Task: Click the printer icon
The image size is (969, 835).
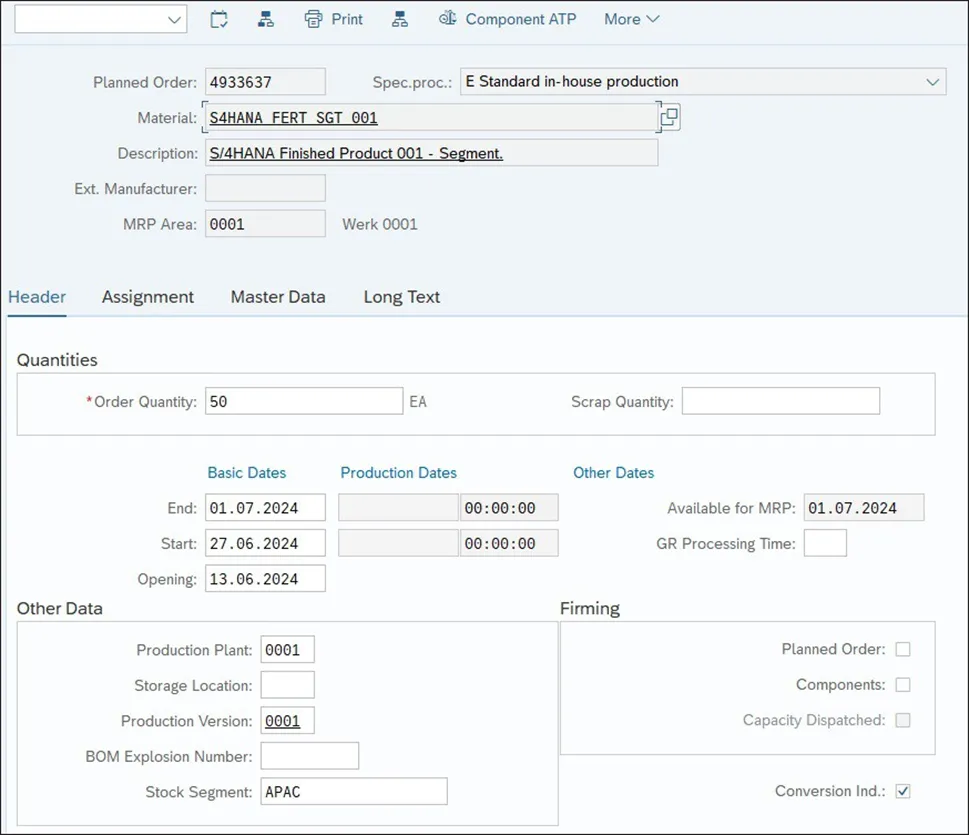Action: pyautogui.click(x=313, y=20)
